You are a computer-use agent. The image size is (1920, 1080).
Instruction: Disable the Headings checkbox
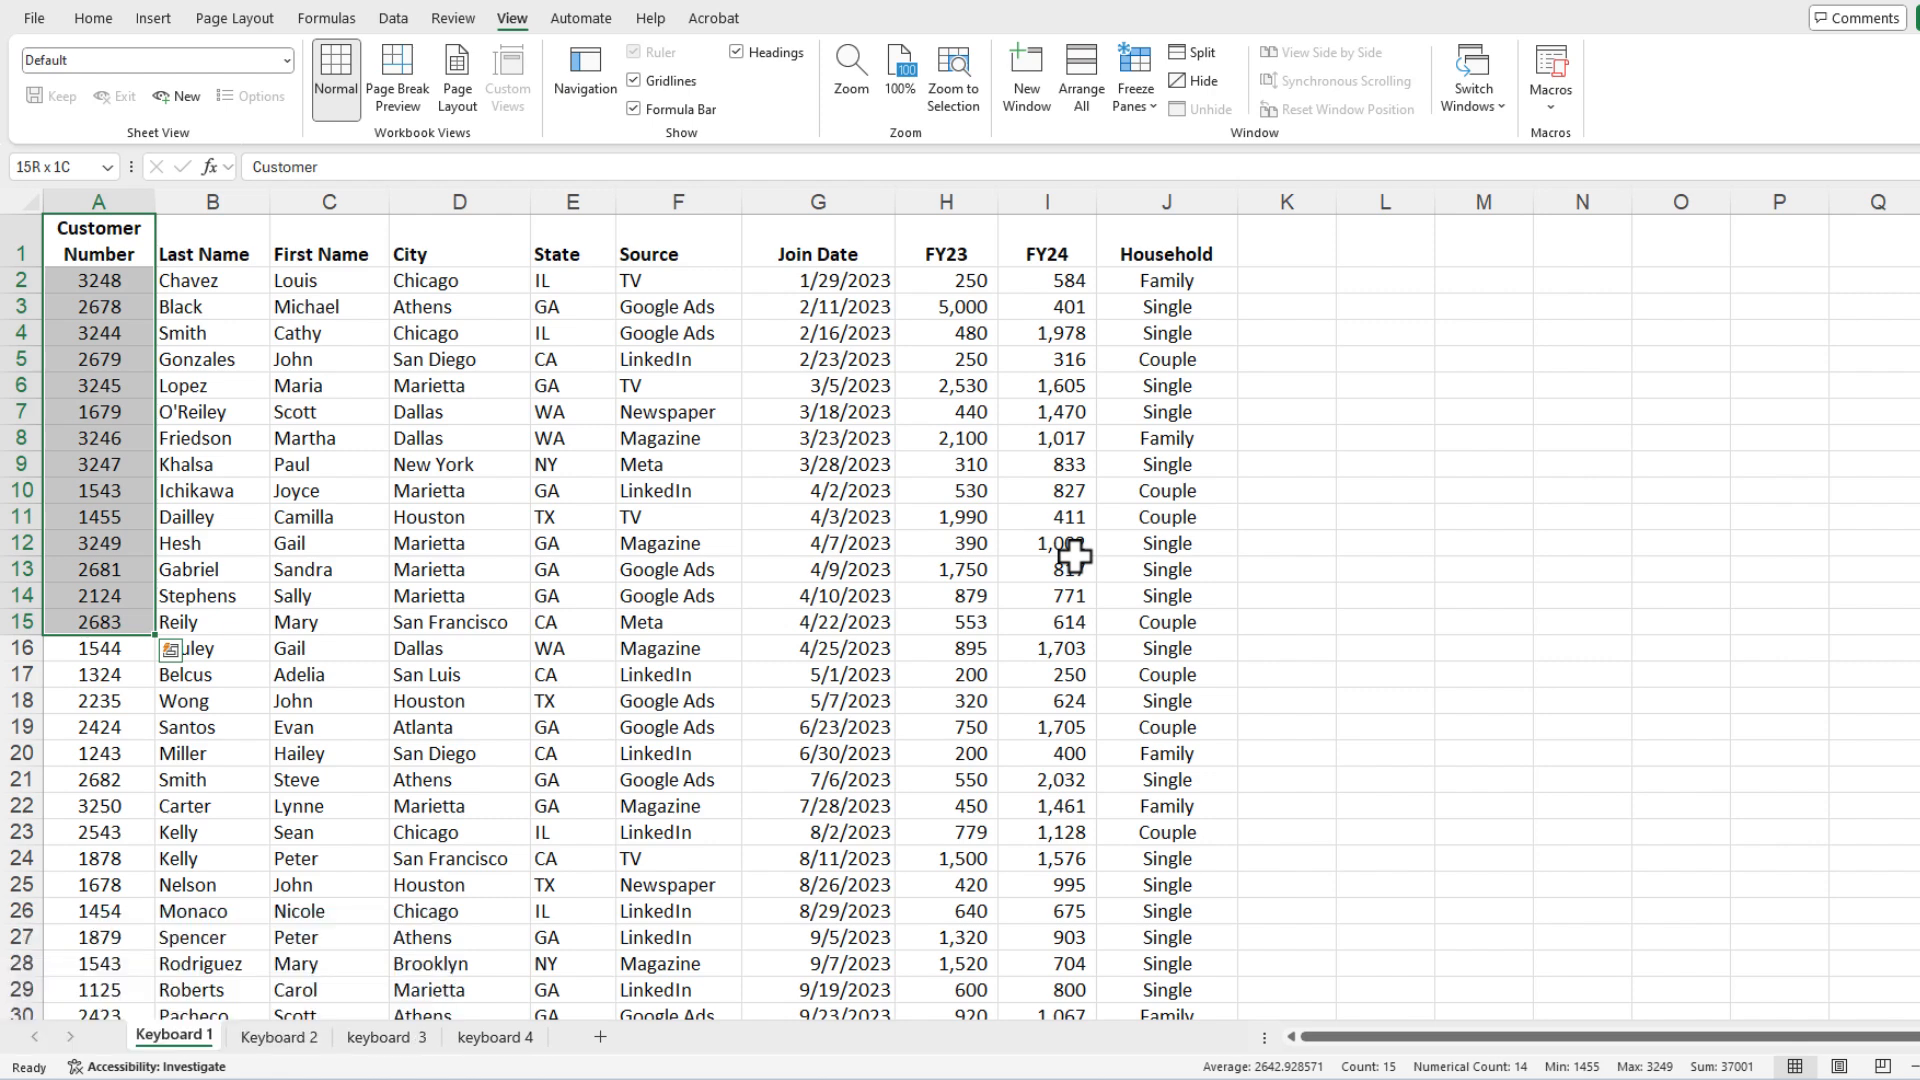737,52
